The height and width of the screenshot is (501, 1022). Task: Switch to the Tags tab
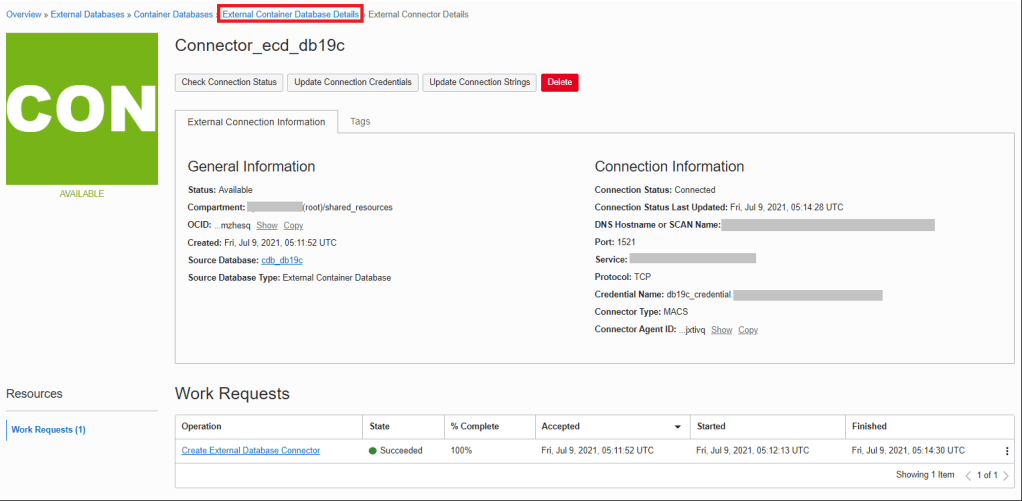click(360, 121)
